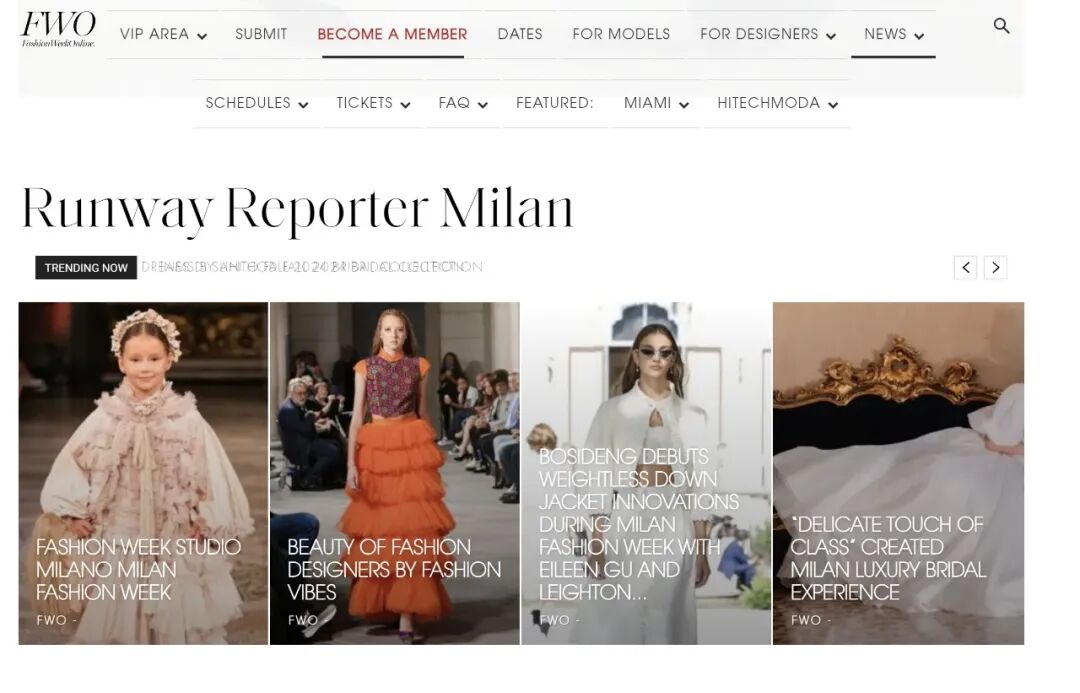Expand the Miami dropdown chevron
The image size is (1080, 693).
(683, 105)
